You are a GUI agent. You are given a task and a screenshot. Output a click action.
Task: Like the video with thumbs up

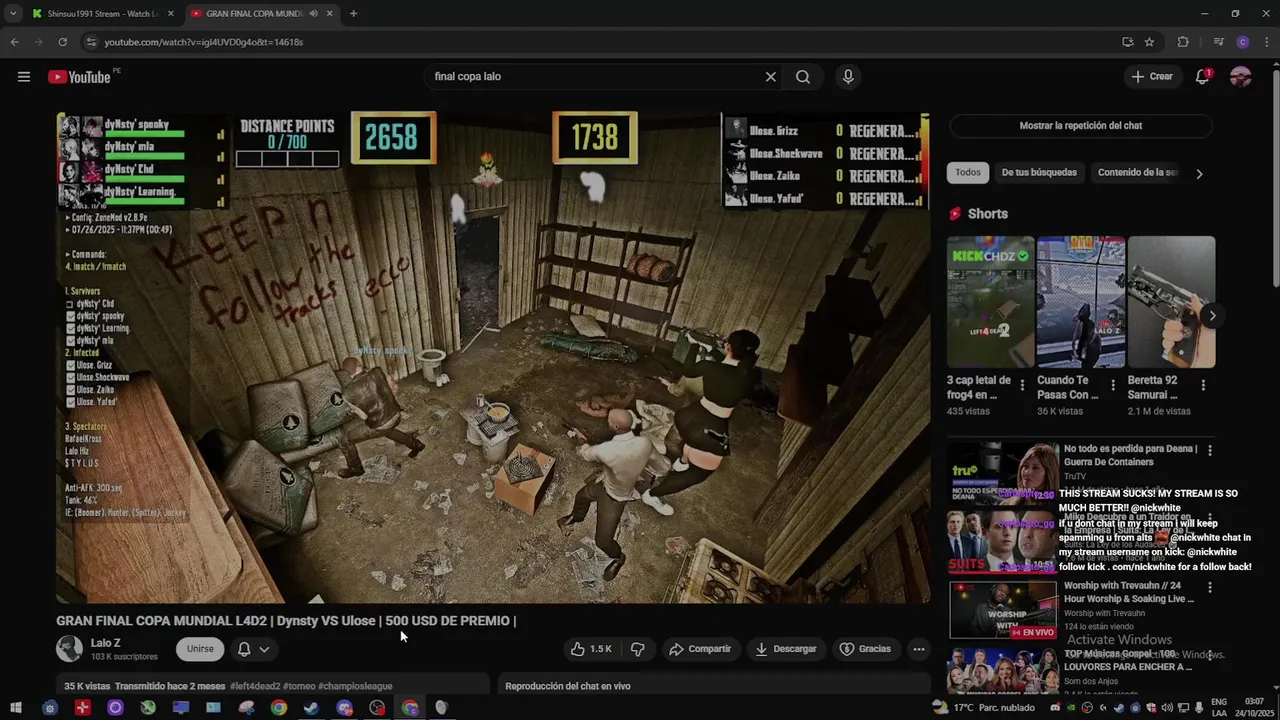[590, 649]
